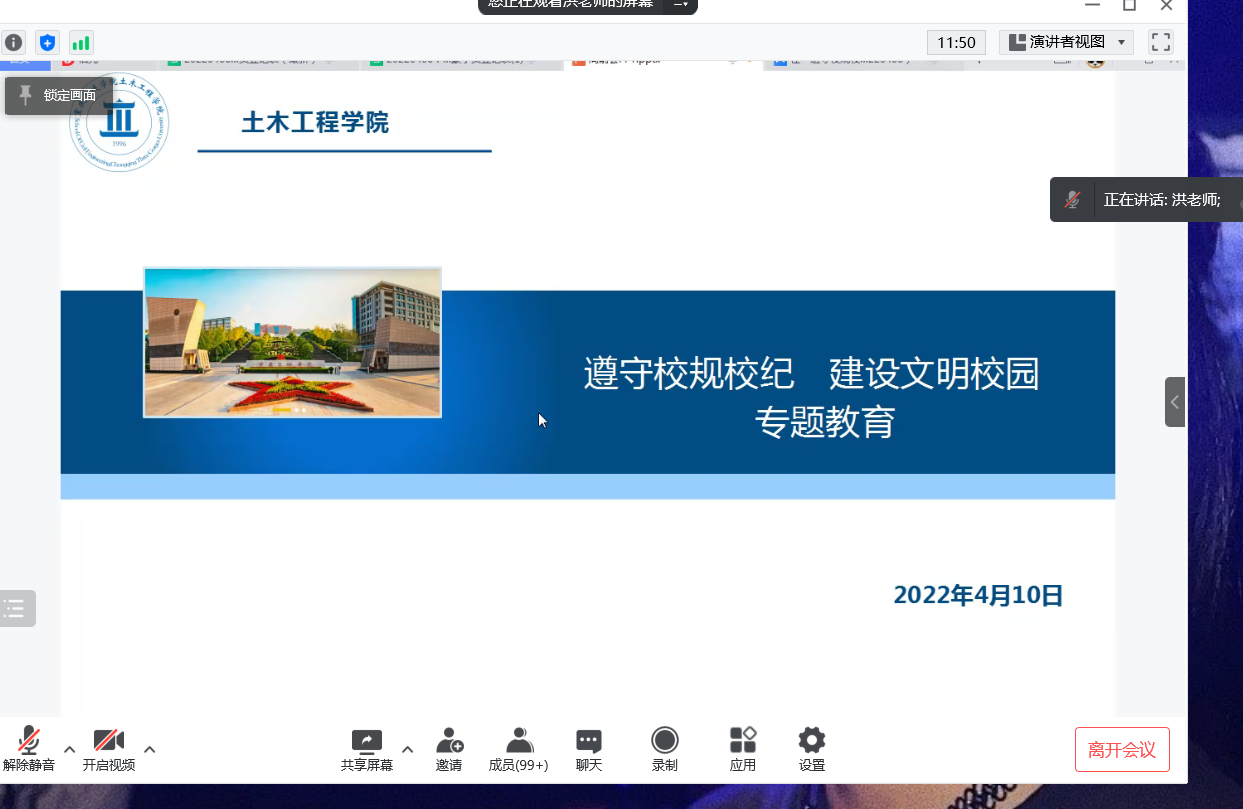Unmute the microphone (解除静音)
Screen dimensions: 1243x809
(29, 742)
